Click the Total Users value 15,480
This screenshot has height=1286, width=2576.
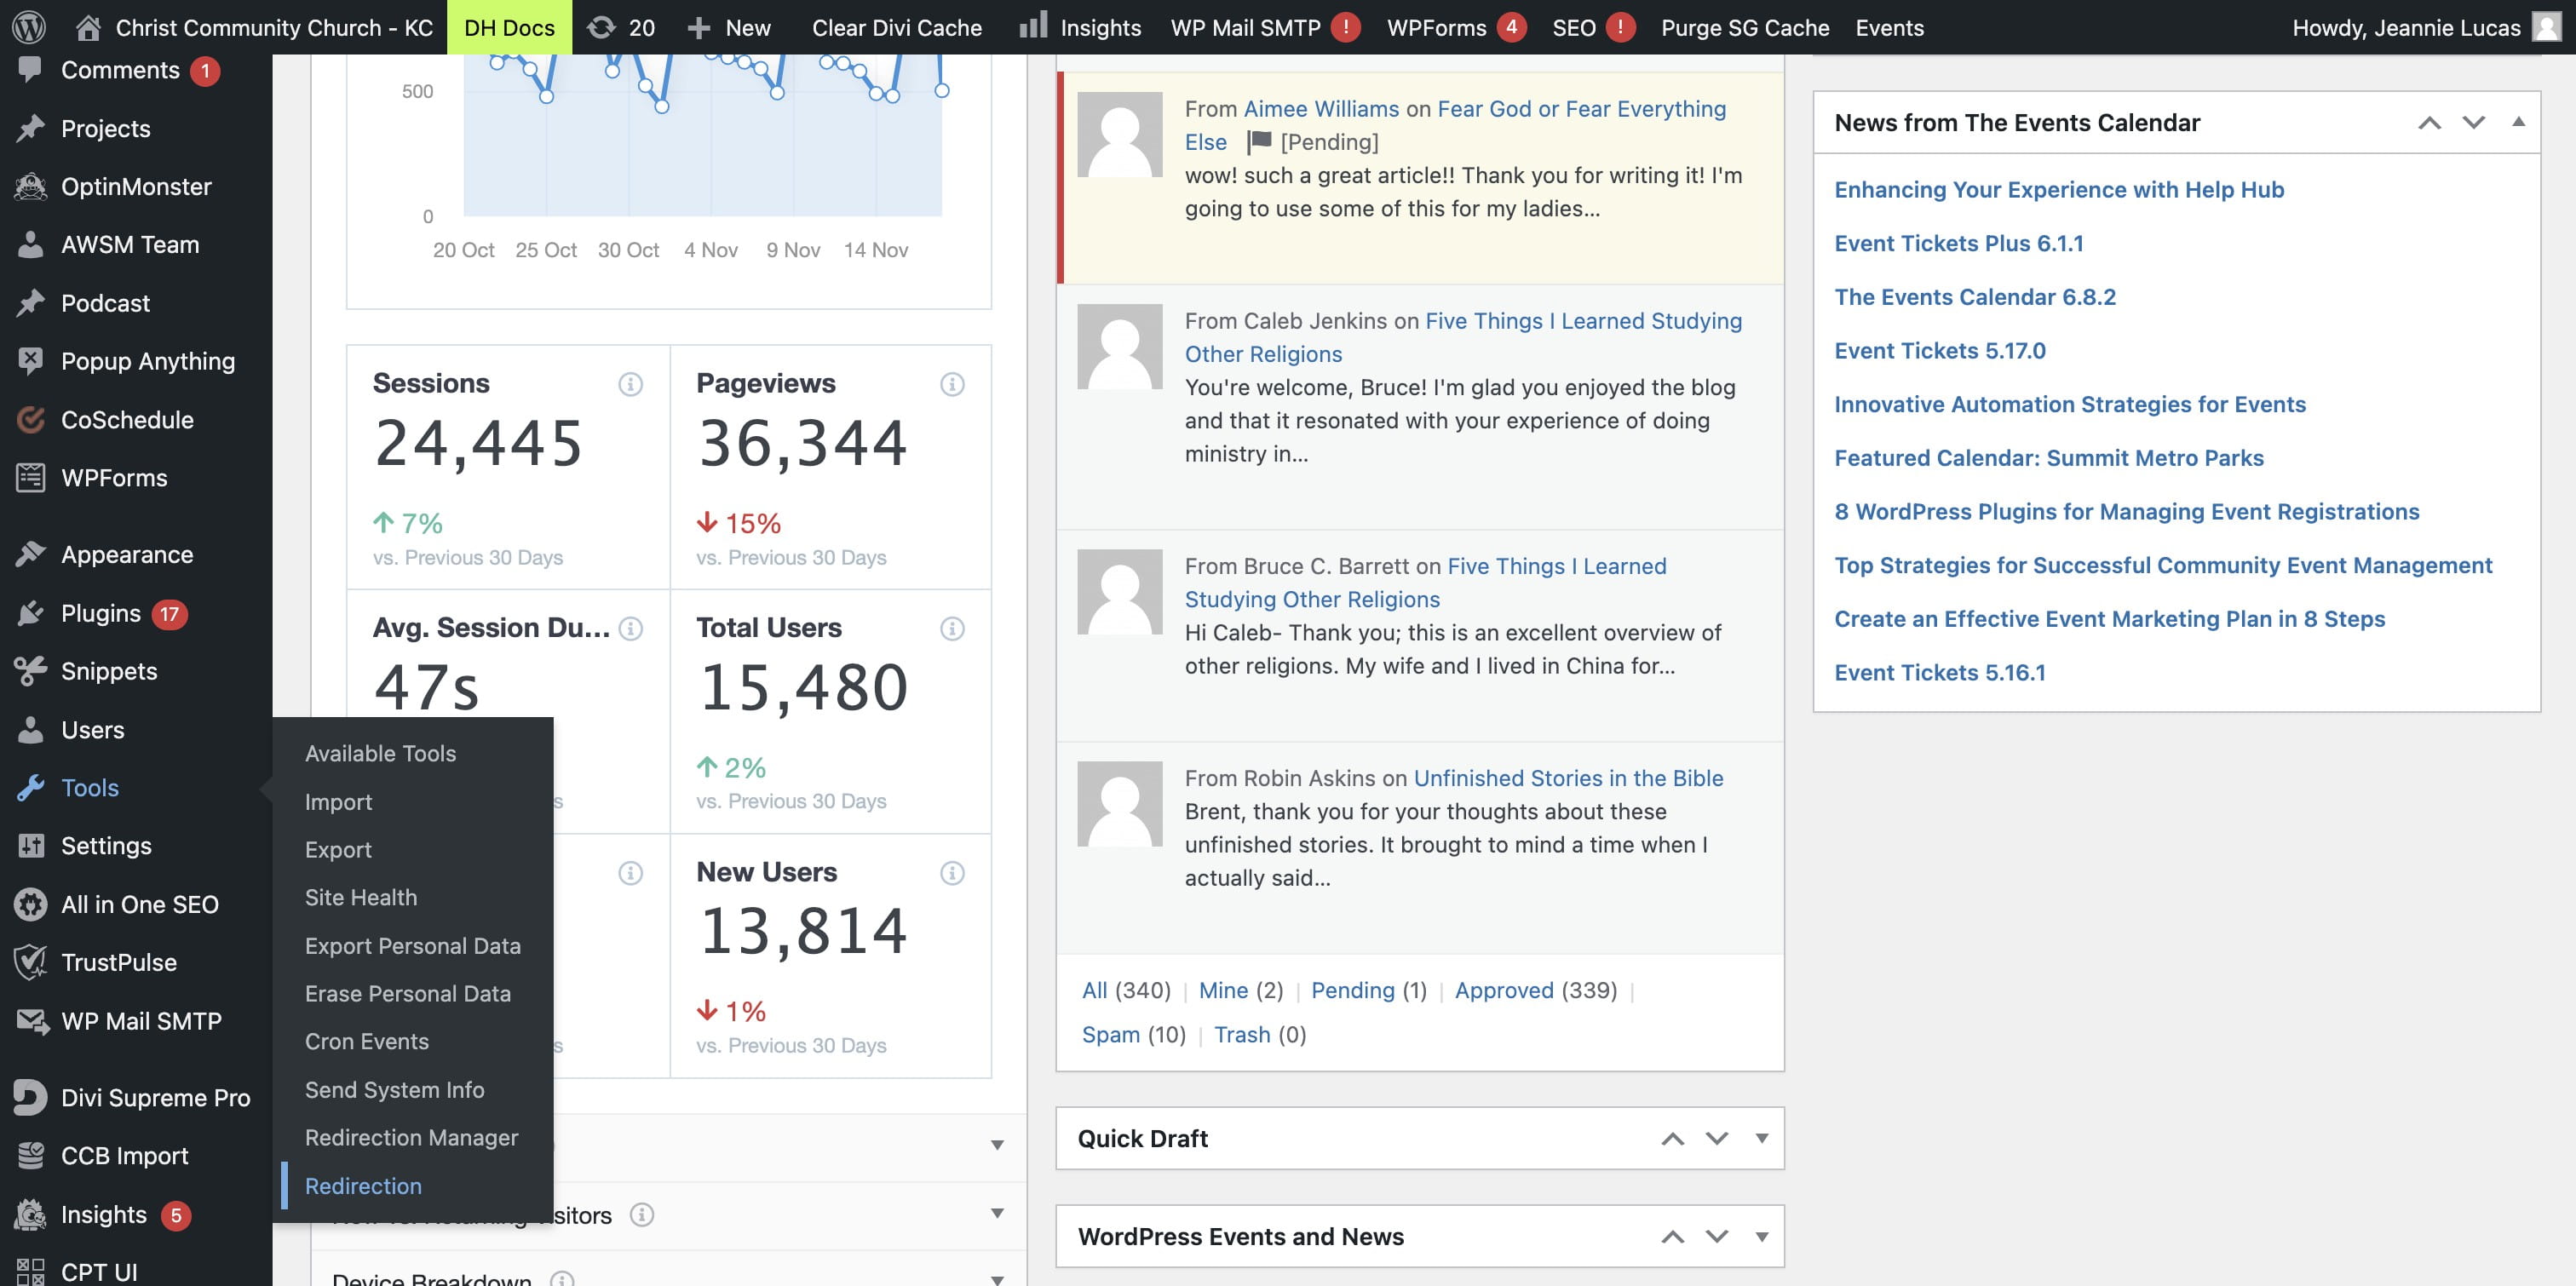(x=803, y=687)
